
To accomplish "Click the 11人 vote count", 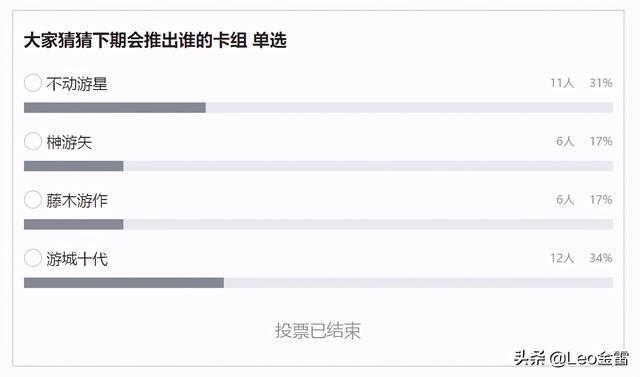I will coord(562,83).
